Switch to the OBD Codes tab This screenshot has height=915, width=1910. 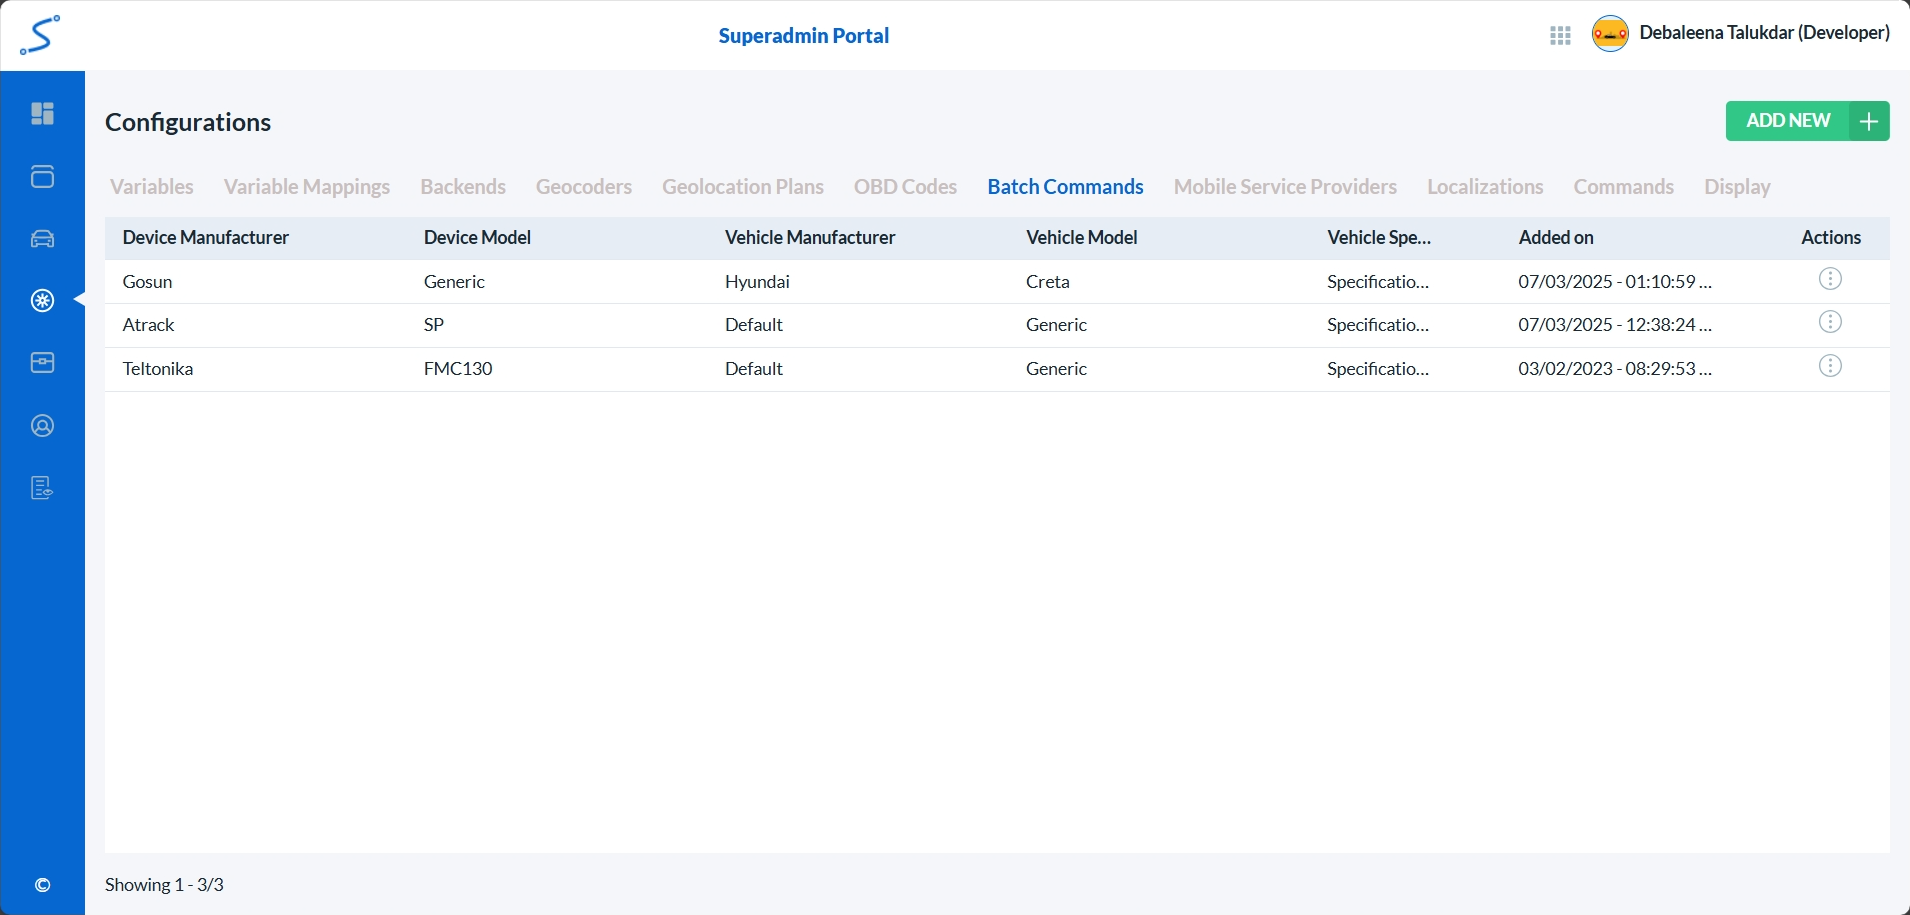tap(905, 187)
